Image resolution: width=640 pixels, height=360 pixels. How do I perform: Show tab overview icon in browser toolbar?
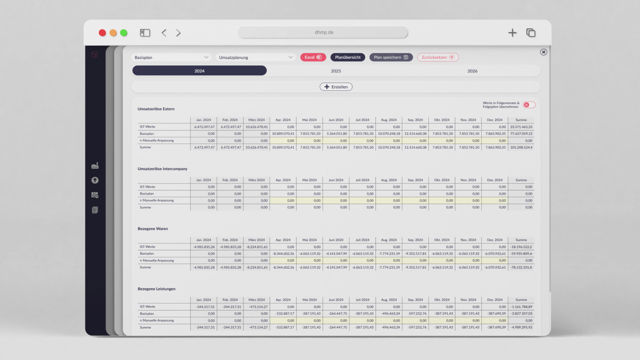531,33
